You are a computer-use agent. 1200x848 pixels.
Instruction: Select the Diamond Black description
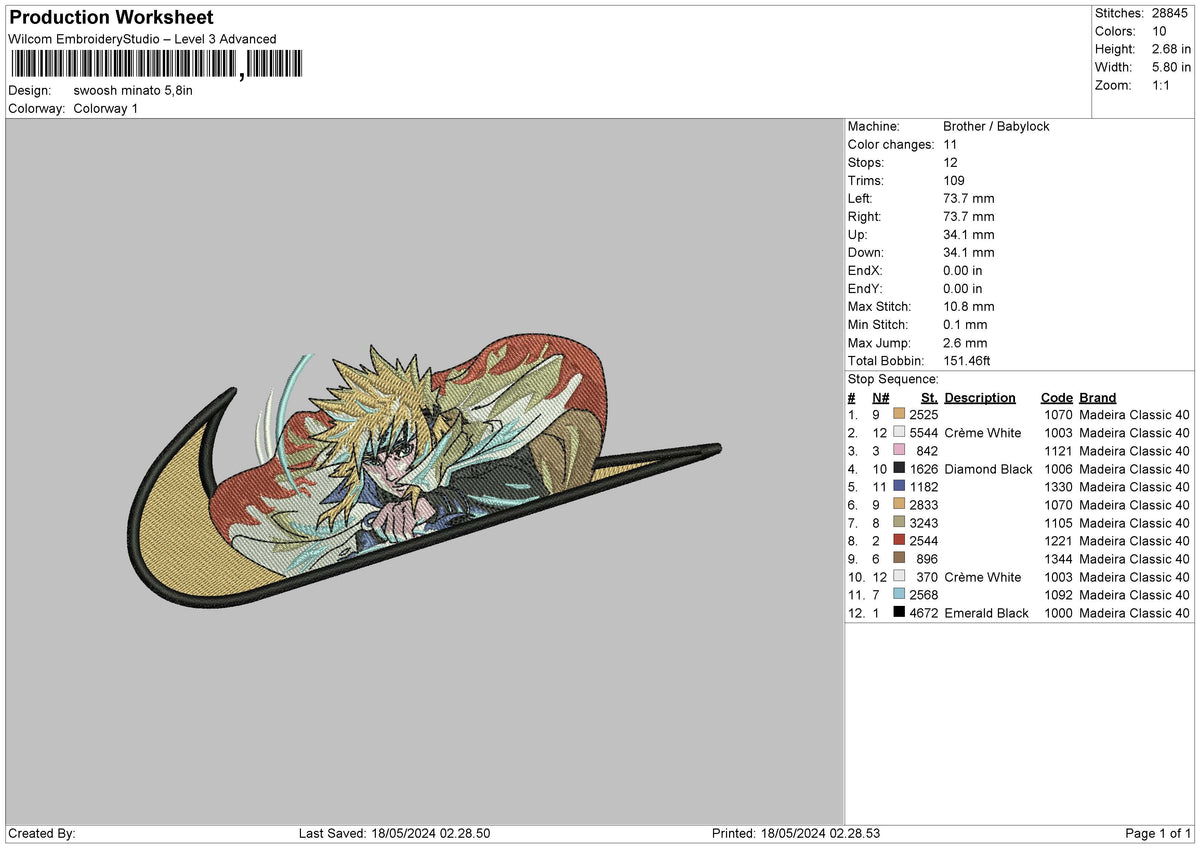click(988, 469)
